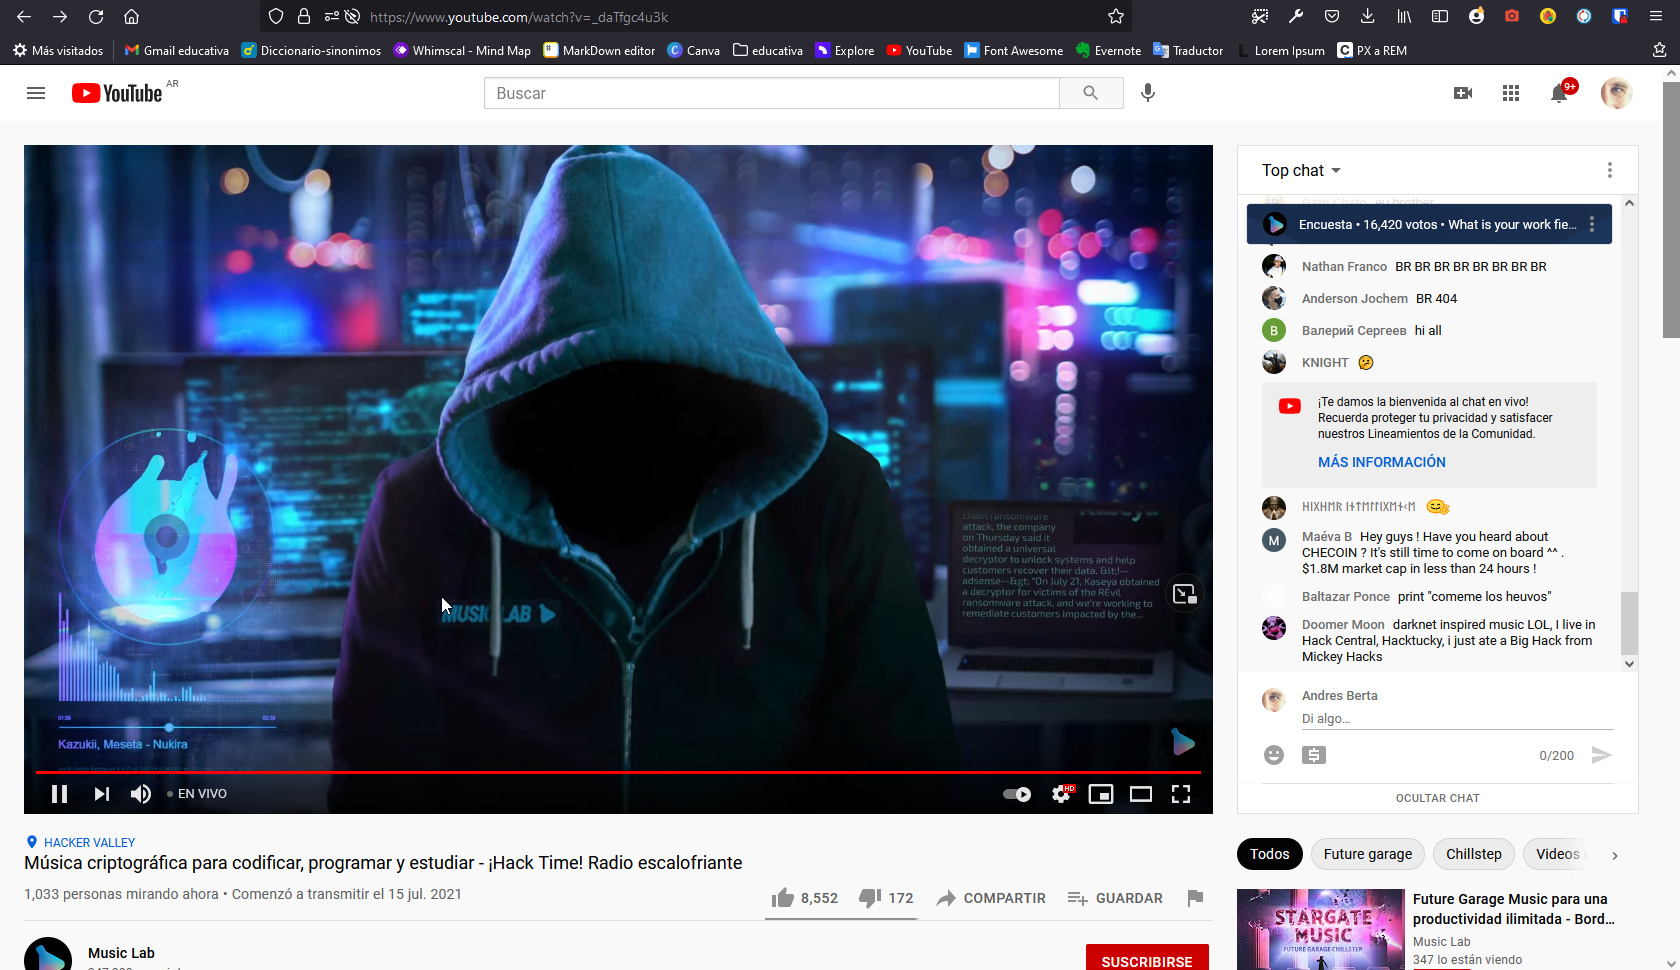Open the live chat options menu
Viewport: 1680px width, 970px height.
tap(1610, 170)
